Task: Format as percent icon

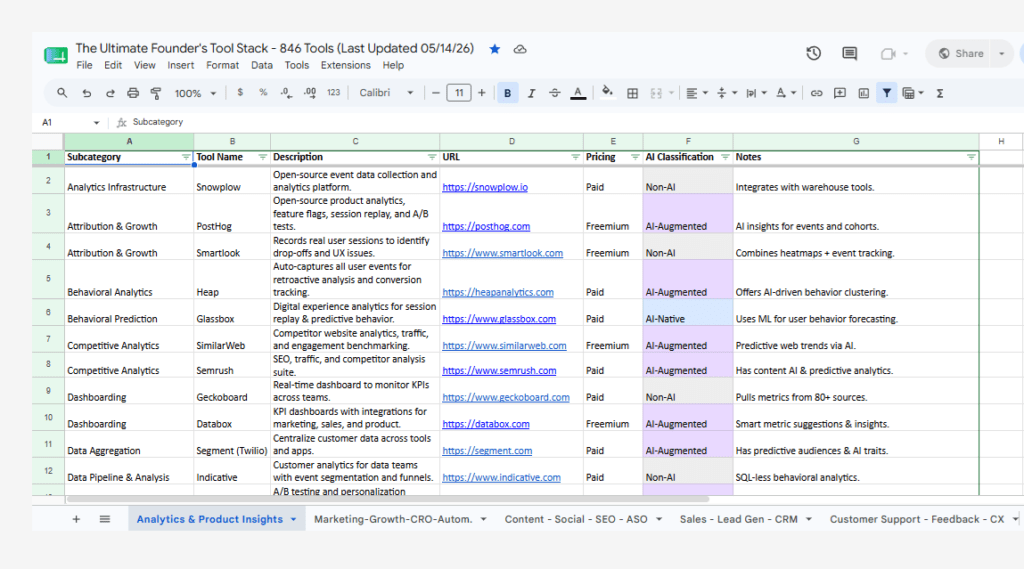Action: click(263, 93)
